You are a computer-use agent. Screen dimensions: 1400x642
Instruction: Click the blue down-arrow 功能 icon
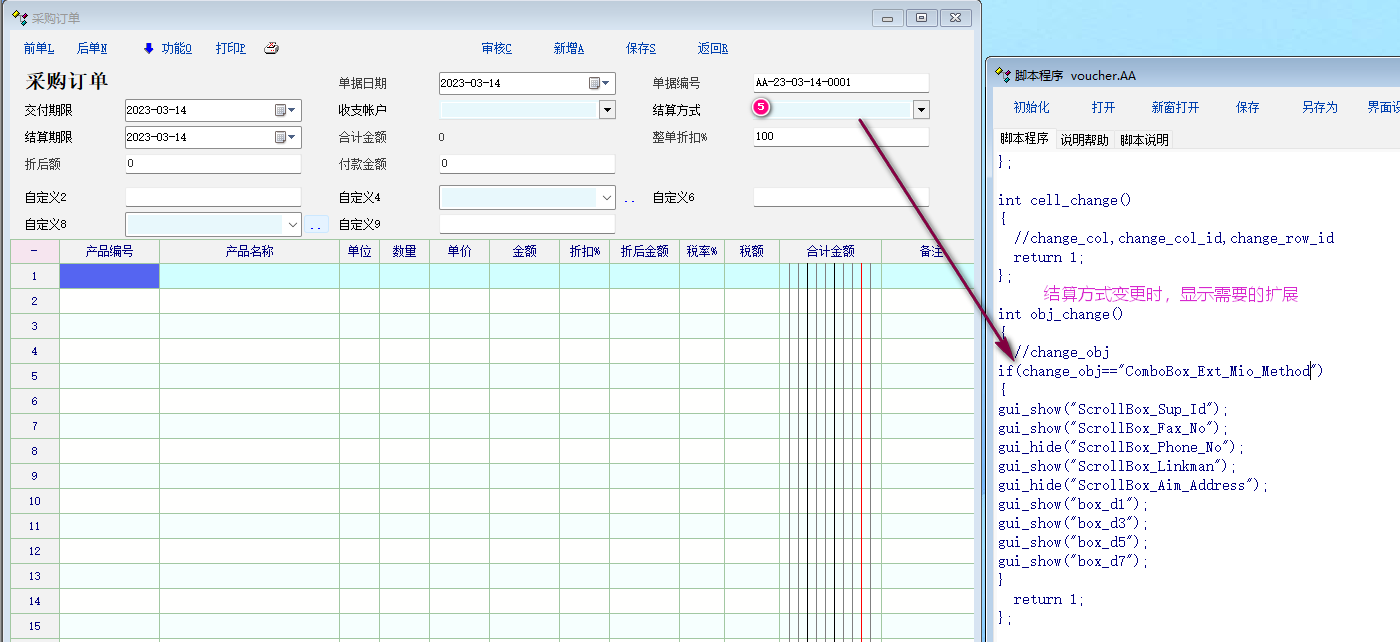[149, 49]
